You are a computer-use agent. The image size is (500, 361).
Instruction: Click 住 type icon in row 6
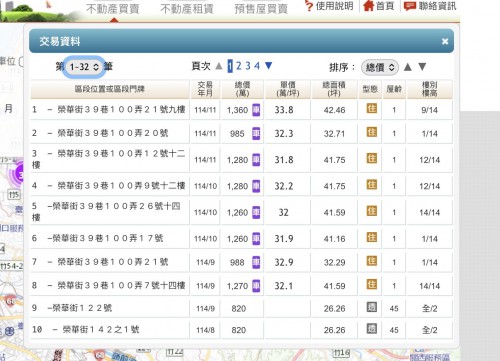(372, 237)
